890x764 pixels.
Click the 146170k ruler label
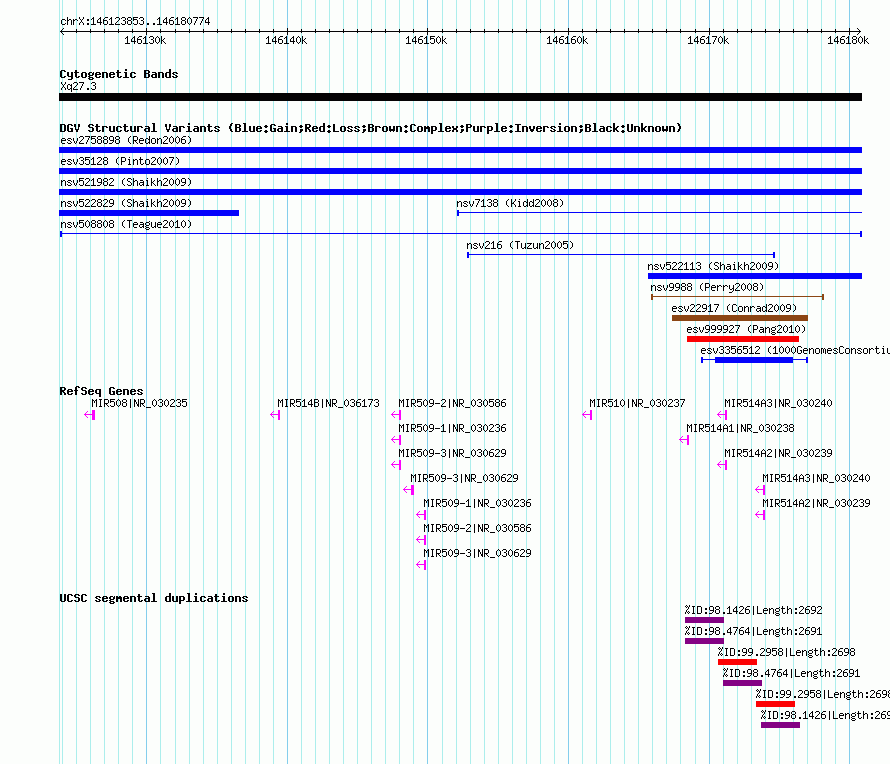(708, 40)
